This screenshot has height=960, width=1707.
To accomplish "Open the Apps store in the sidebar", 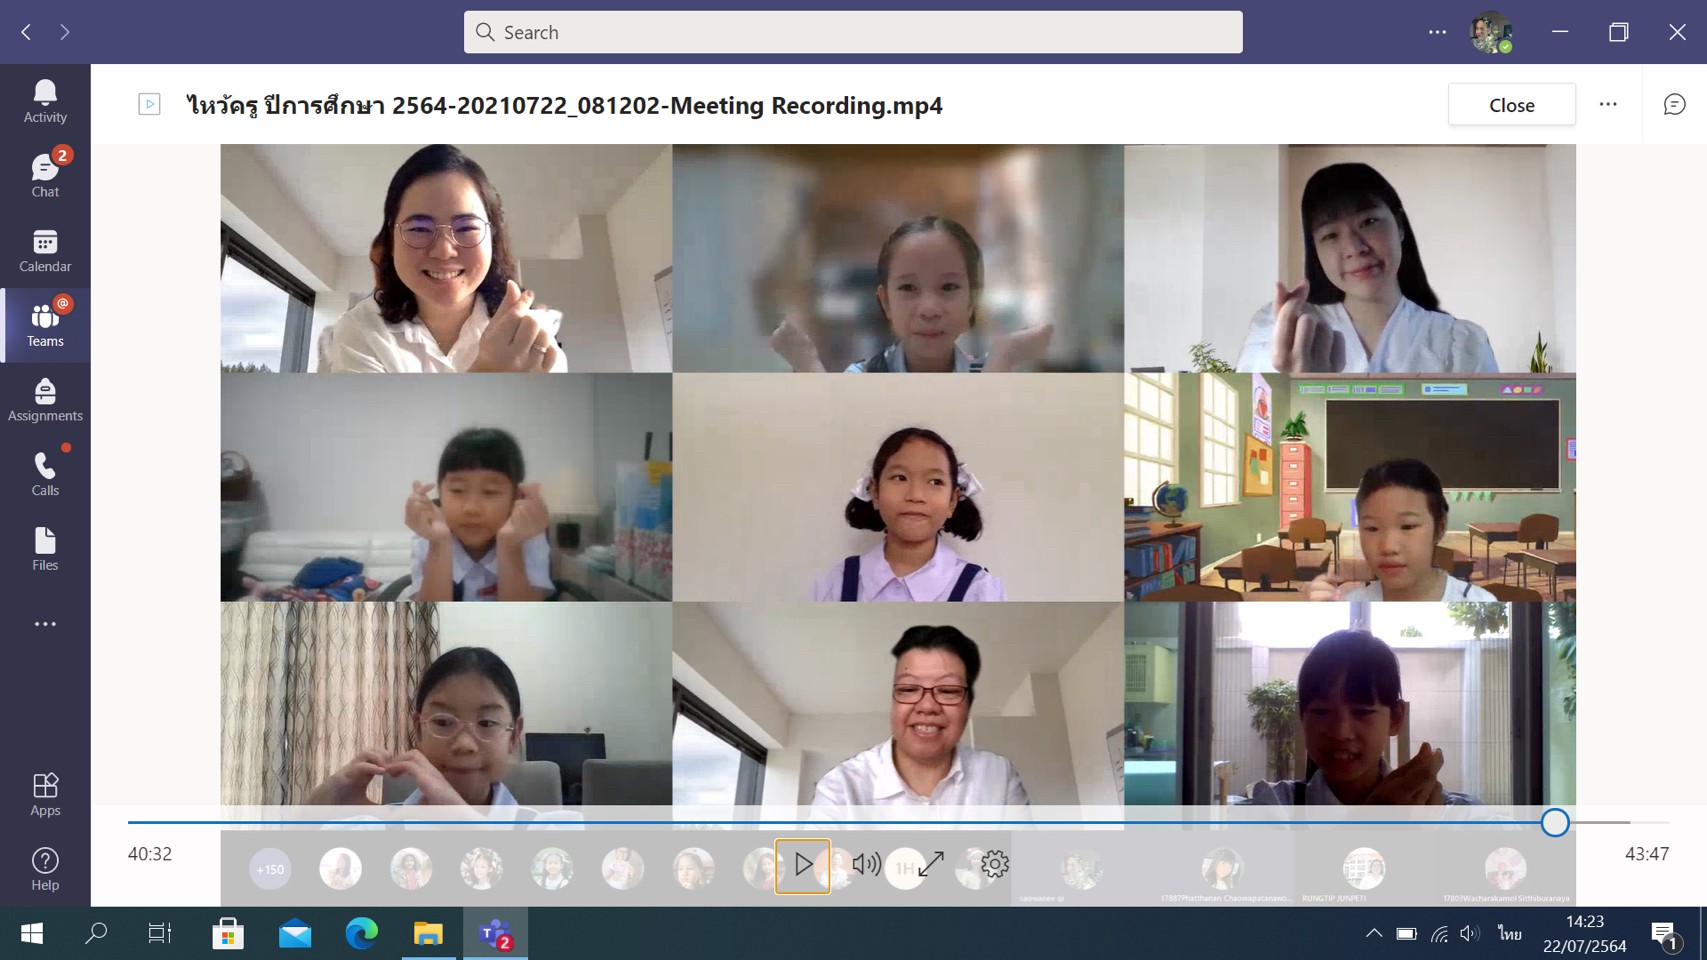I will pos(45,795).
